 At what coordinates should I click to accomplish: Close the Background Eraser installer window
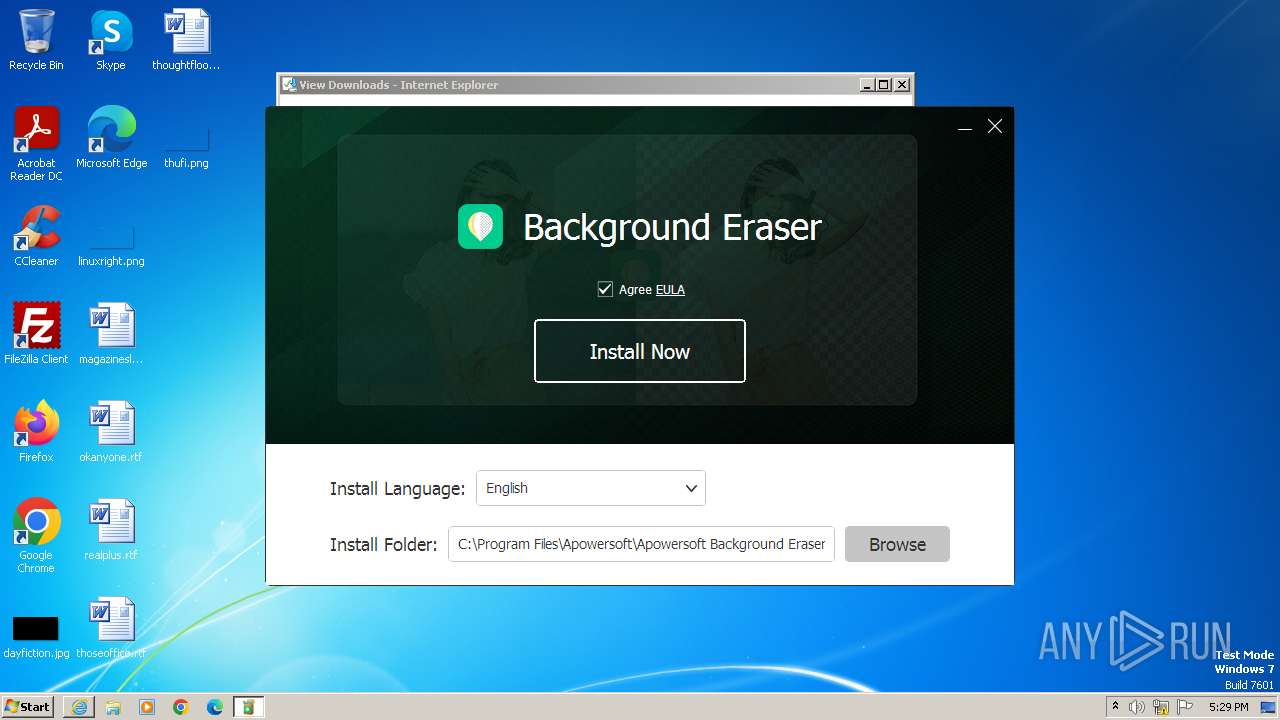pyautogui.click(x=994, y=126)
